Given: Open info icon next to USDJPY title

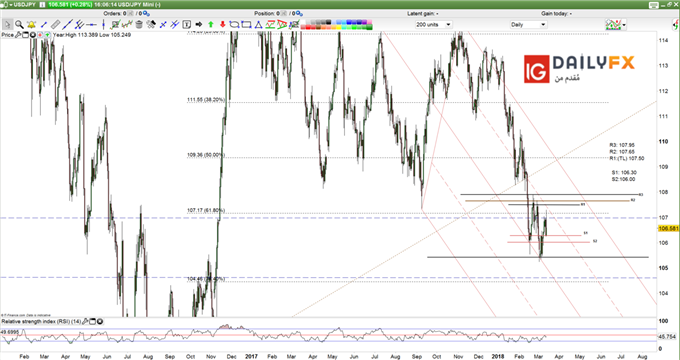Looking at the screenshot, I should 42,4.
